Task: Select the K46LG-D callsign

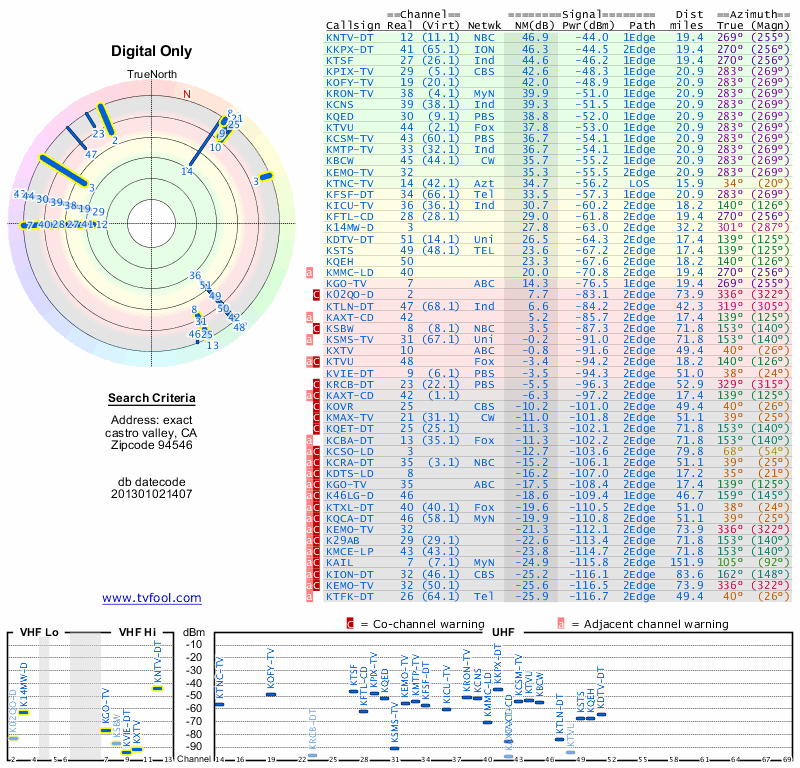Action: click(349, 495)
